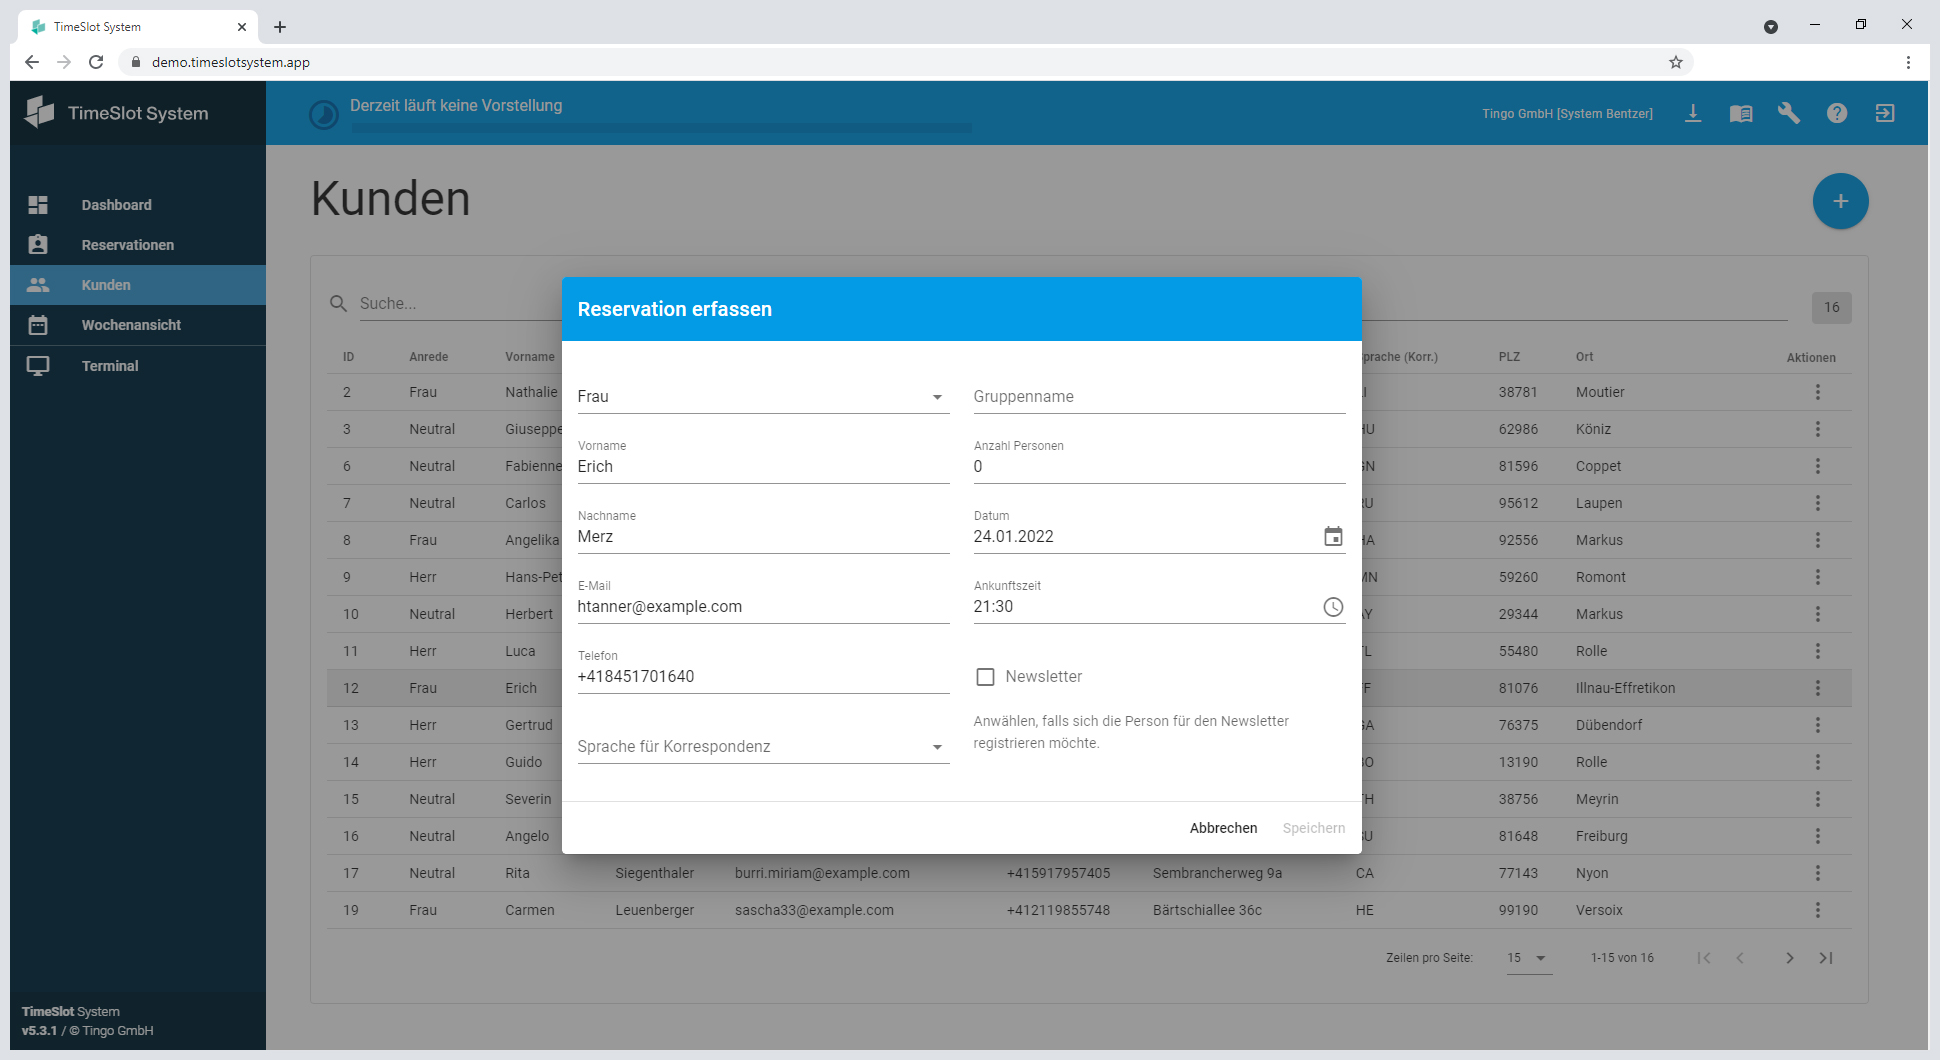Open Sprache für Korrespondenz dropdown

pyautogui.click(x=763, y=747)
